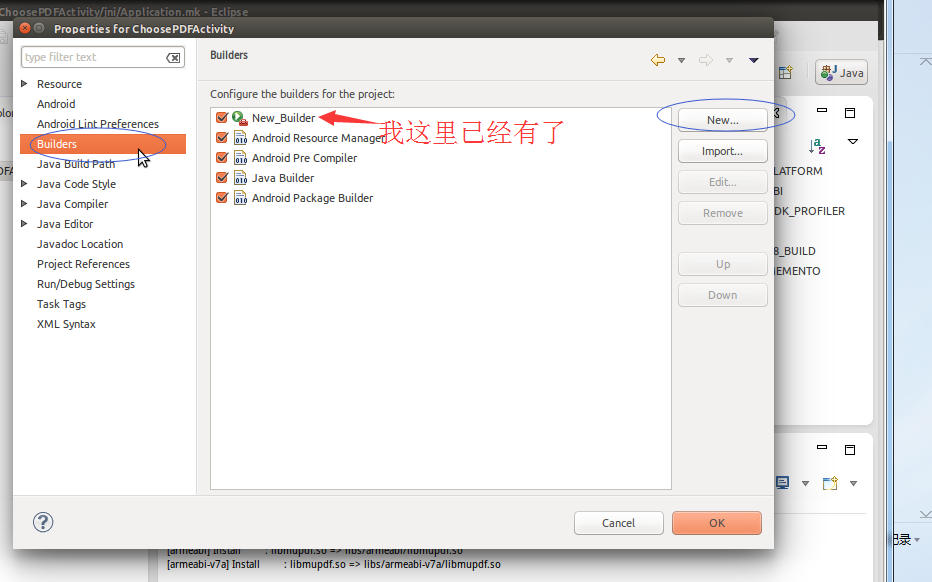This screenshot has height=582, width=932.
Task: Click the alphabetical sort icon in Eclipse
Action: 817,146
